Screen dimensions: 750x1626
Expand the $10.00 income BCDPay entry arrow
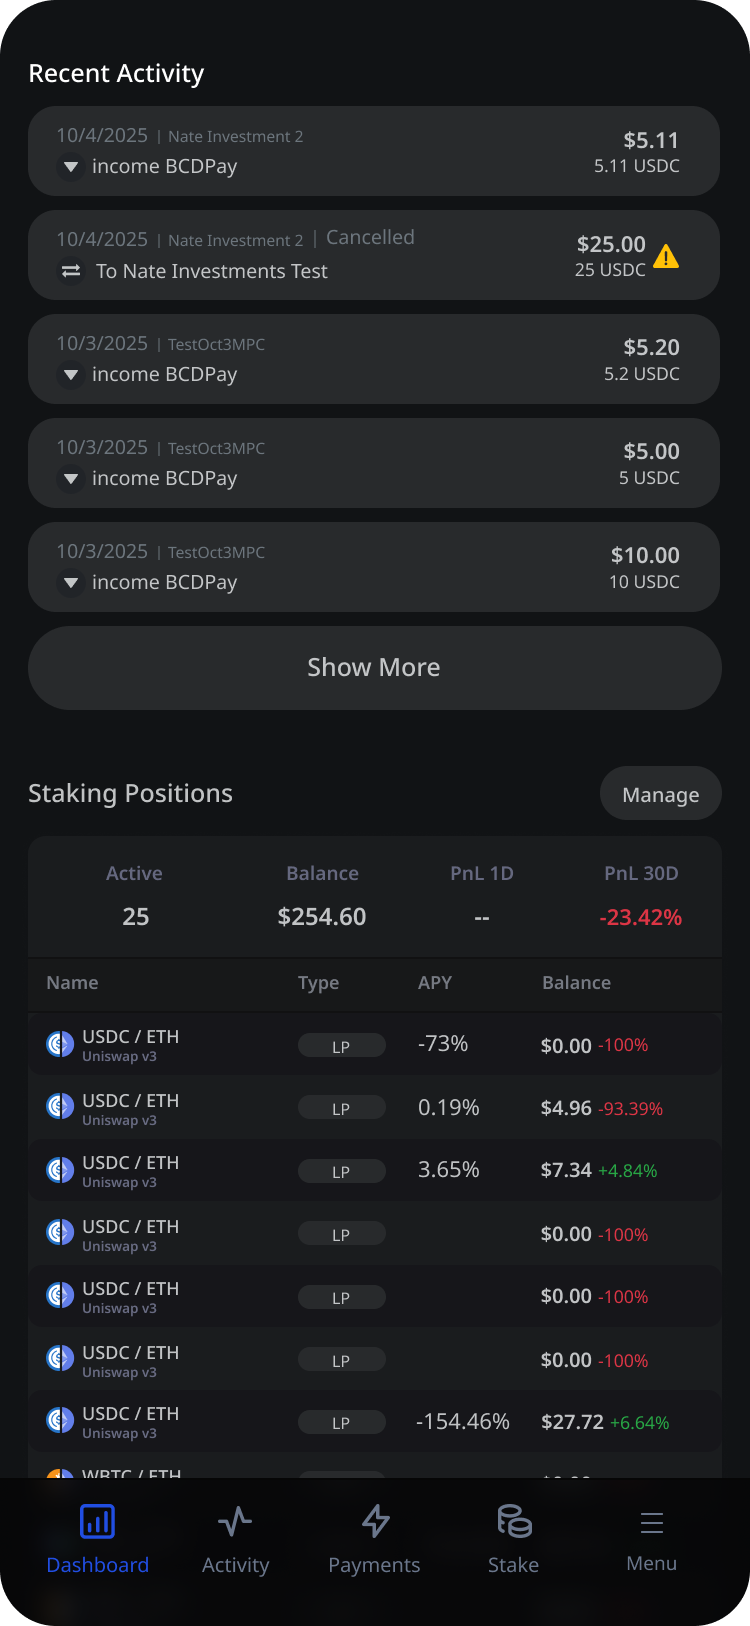pyautogui.click(x=71, y=583)
